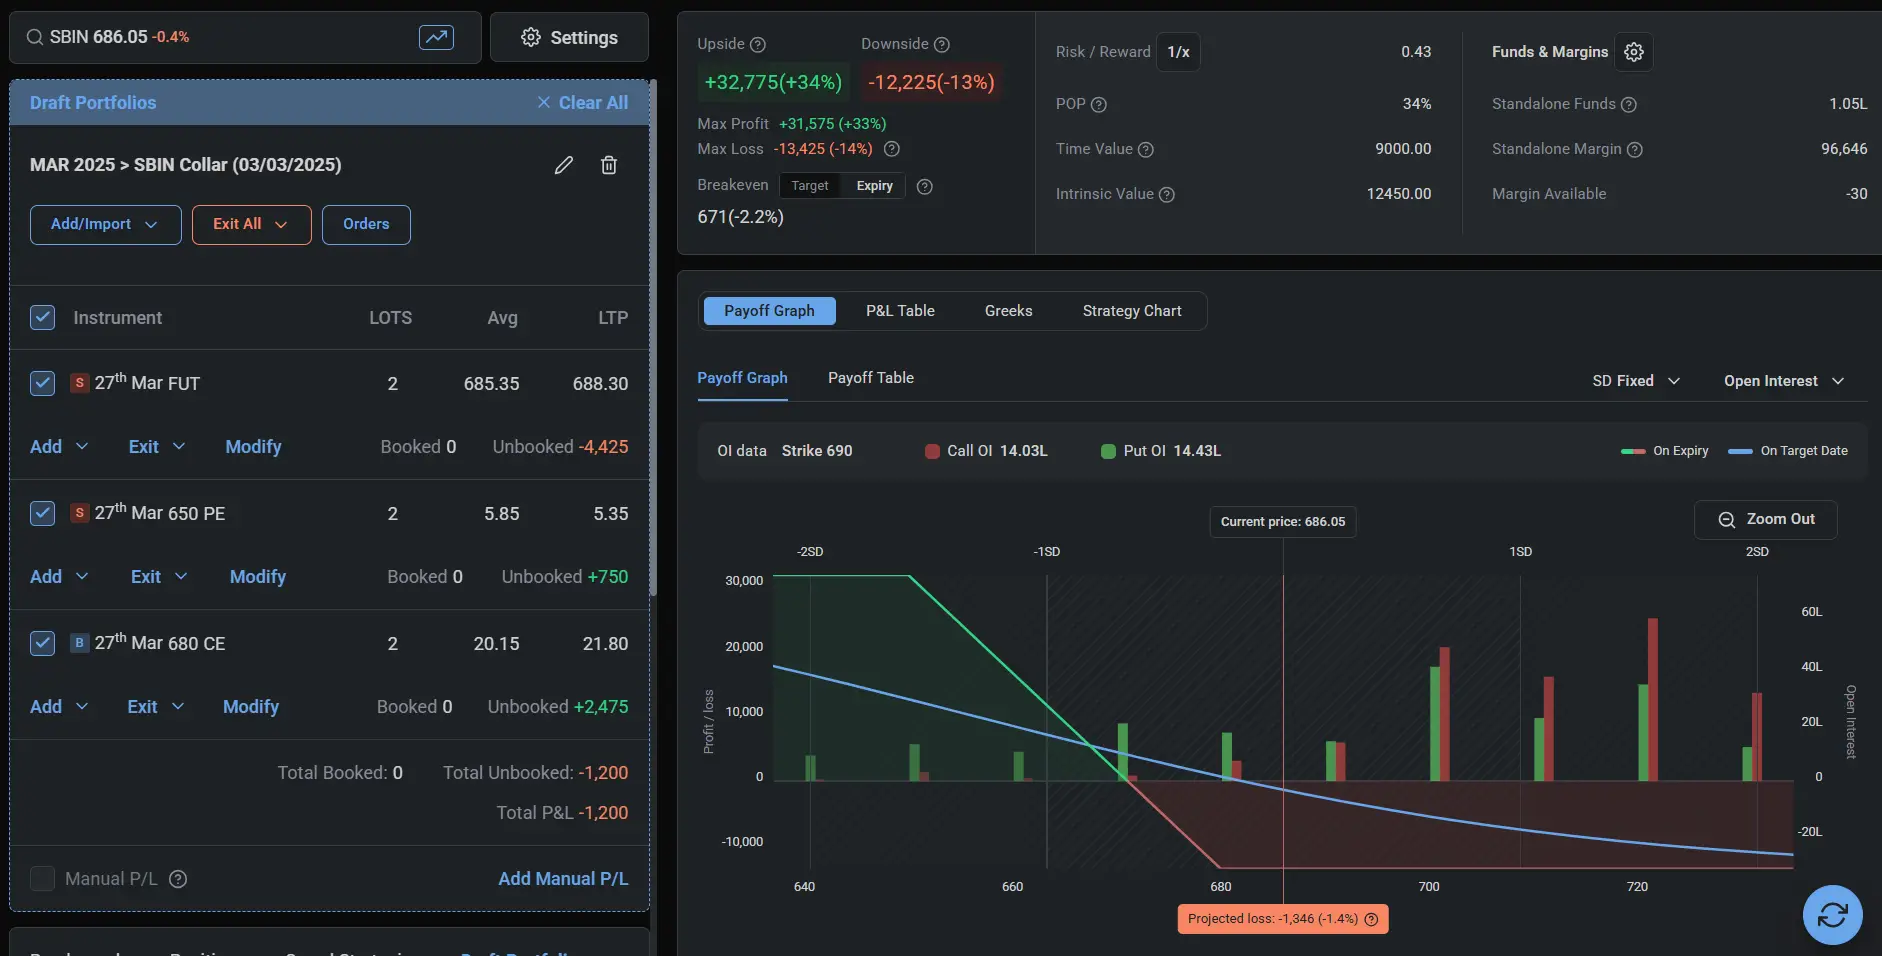This screenshot has width=1882, height=956.
Task: Show help for Max Loss
Action: (x=892, y=149)
